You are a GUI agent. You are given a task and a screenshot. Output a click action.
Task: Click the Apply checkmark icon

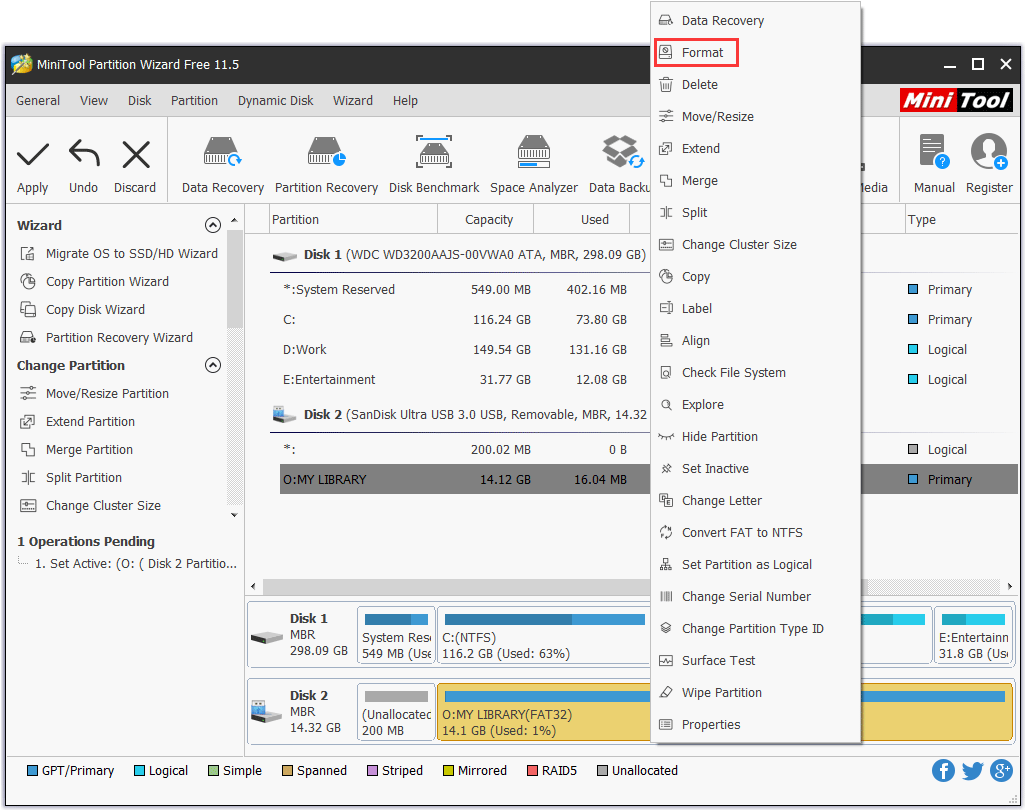click(33, 155)
